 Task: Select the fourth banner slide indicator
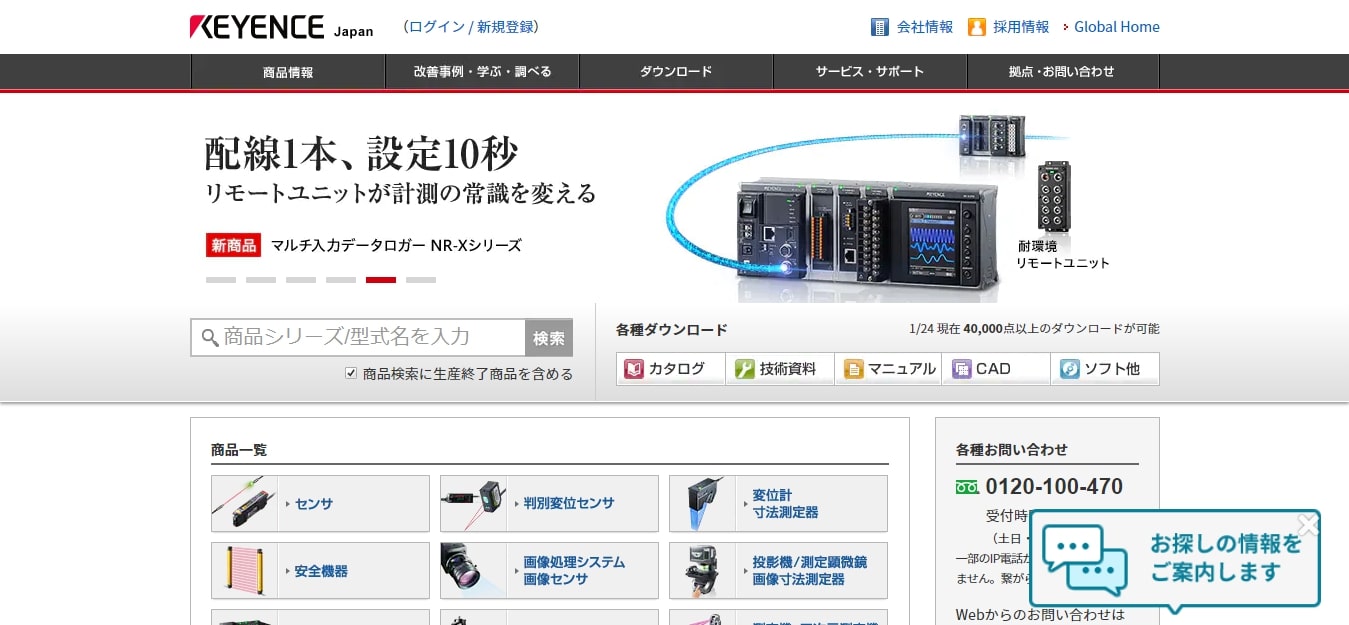point(341,280)
